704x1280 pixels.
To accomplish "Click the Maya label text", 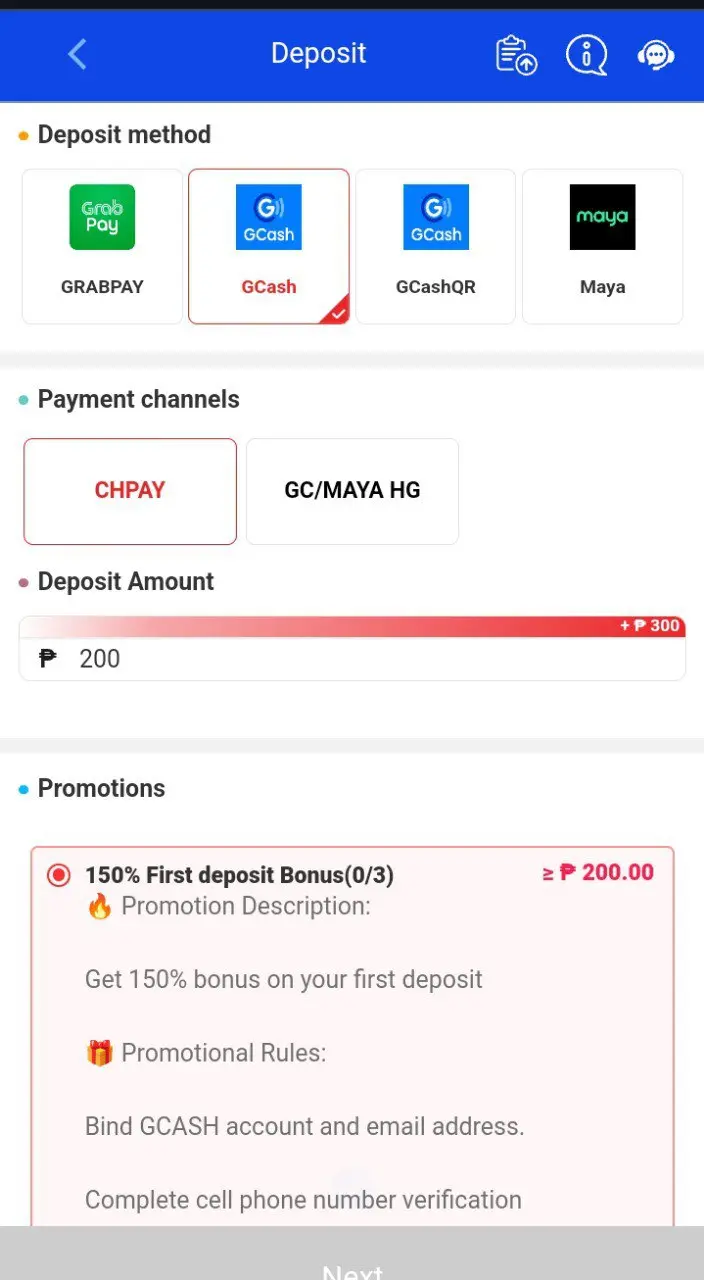I will pos(603,287).
